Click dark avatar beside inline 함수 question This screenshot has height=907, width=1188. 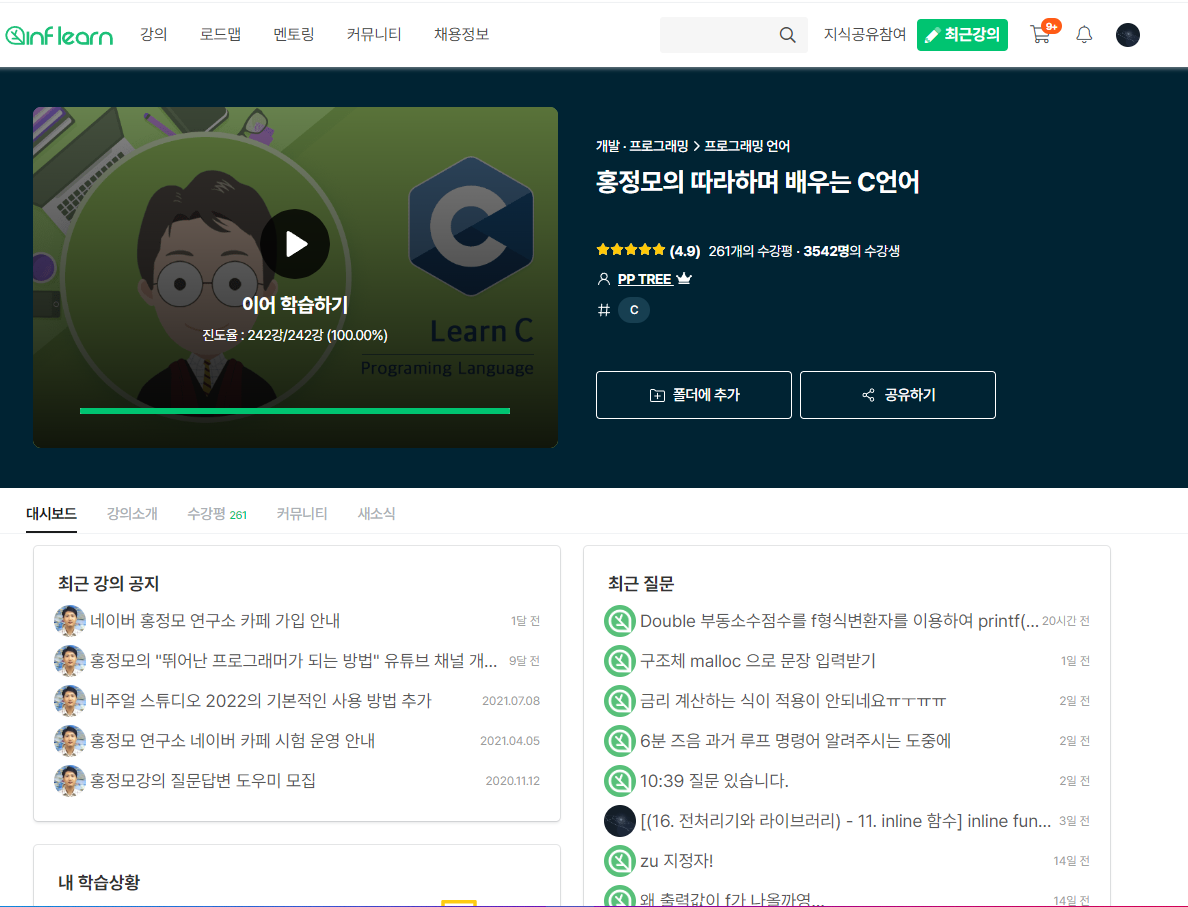tap(620, 821)
